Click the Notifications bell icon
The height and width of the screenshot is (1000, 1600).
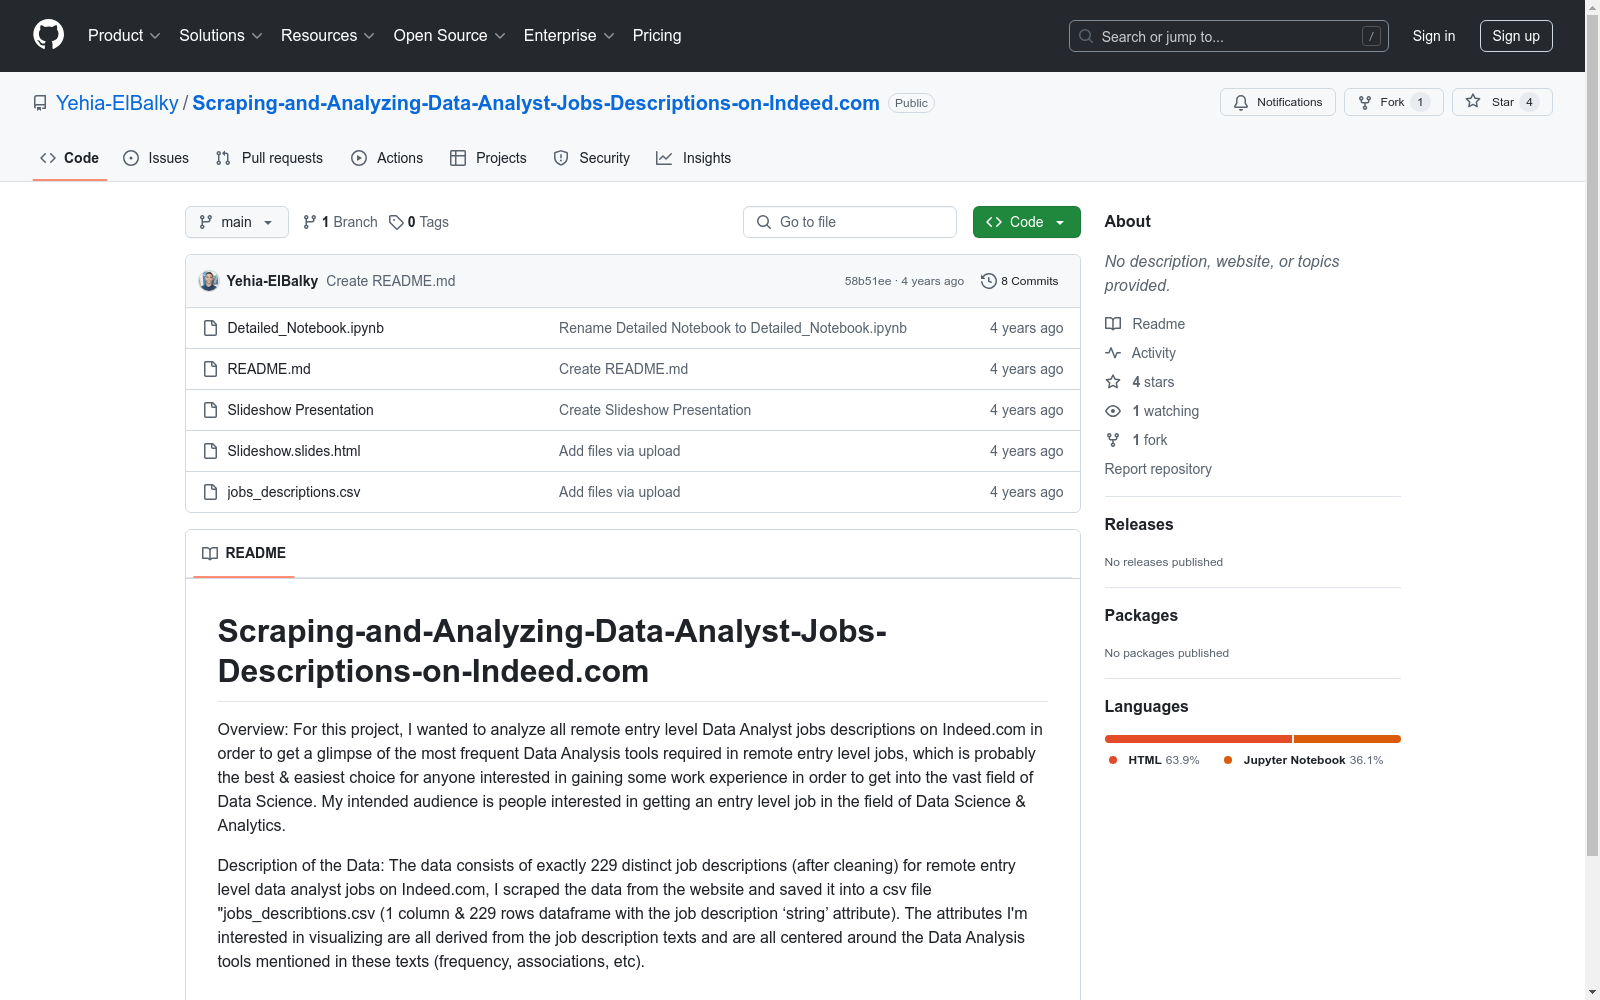point(1241,102)
